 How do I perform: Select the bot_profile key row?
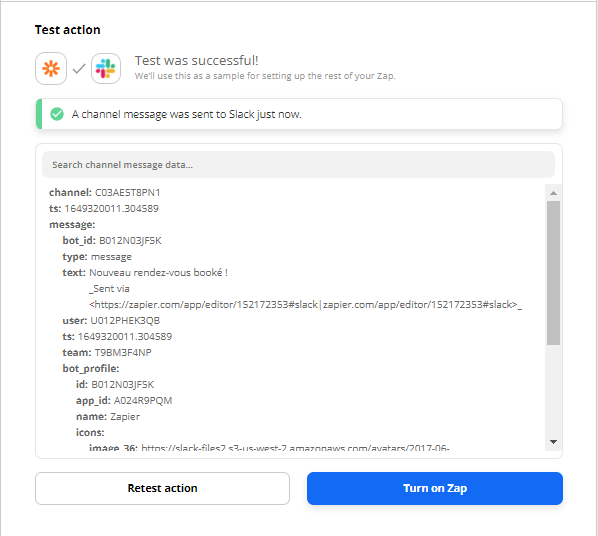tap(91, 369)
